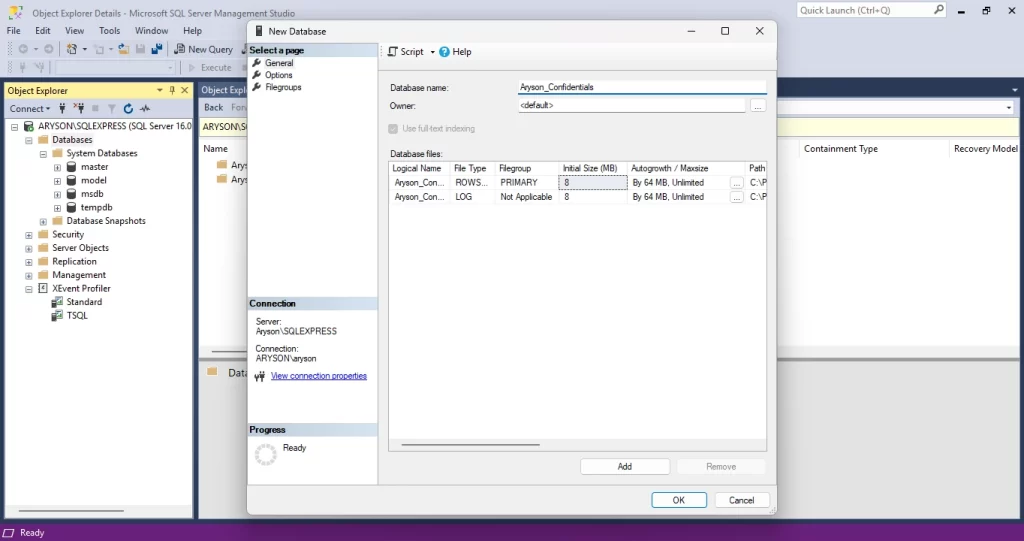Click horizontal scrollbar under database files grid
Viewport: 1024px width, 541px height.
tap(470, 445)
